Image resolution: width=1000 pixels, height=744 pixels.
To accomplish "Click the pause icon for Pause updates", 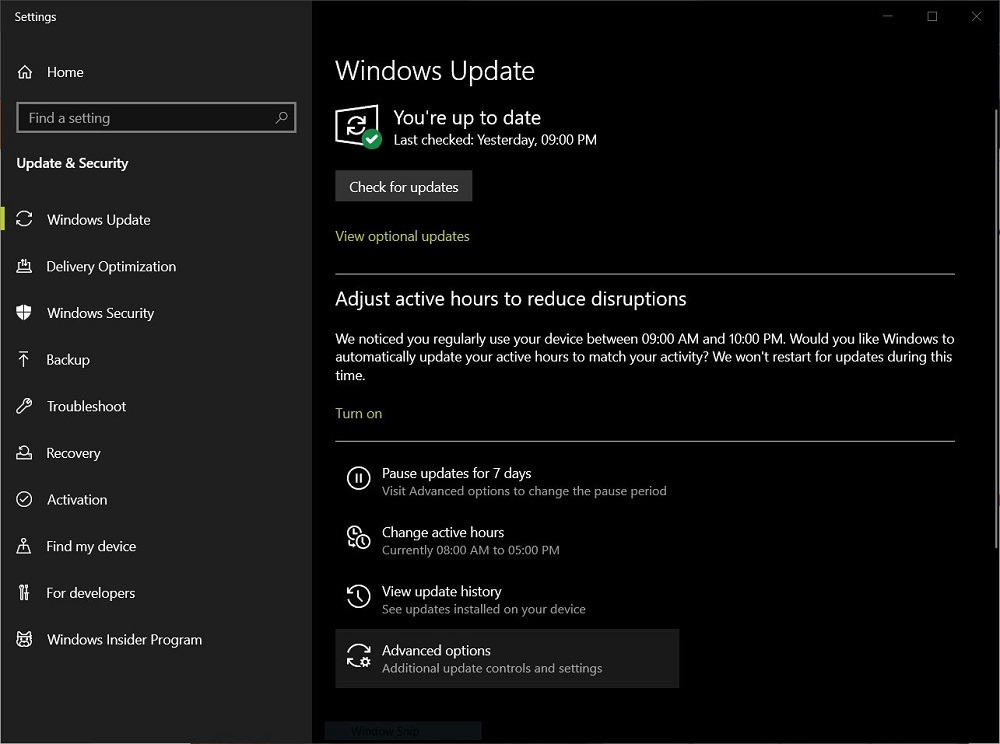I will [x=358, y=478].
